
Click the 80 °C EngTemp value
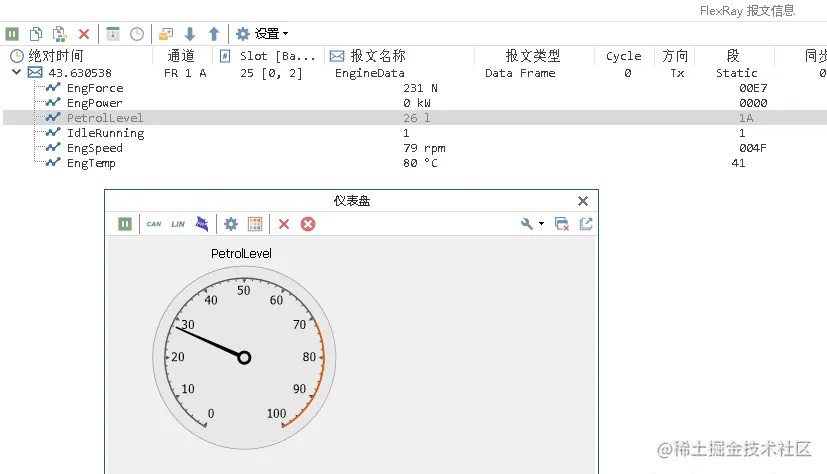tap(420, 163)
